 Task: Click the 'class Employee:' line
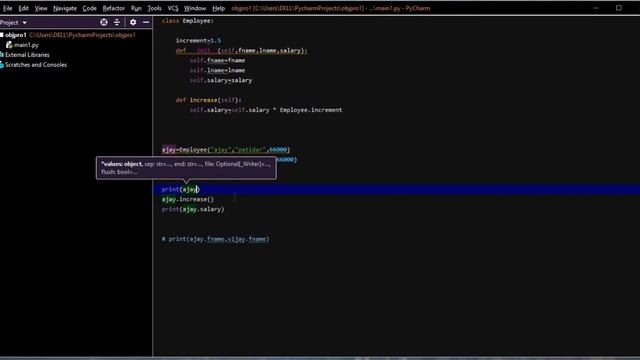click(x=187, y=21)
